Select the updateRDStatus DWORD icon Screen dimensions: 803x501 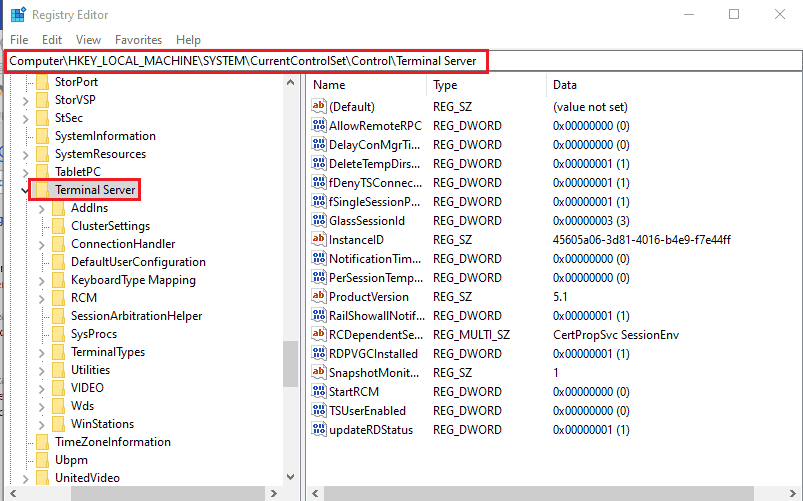(x=319, y=429)
